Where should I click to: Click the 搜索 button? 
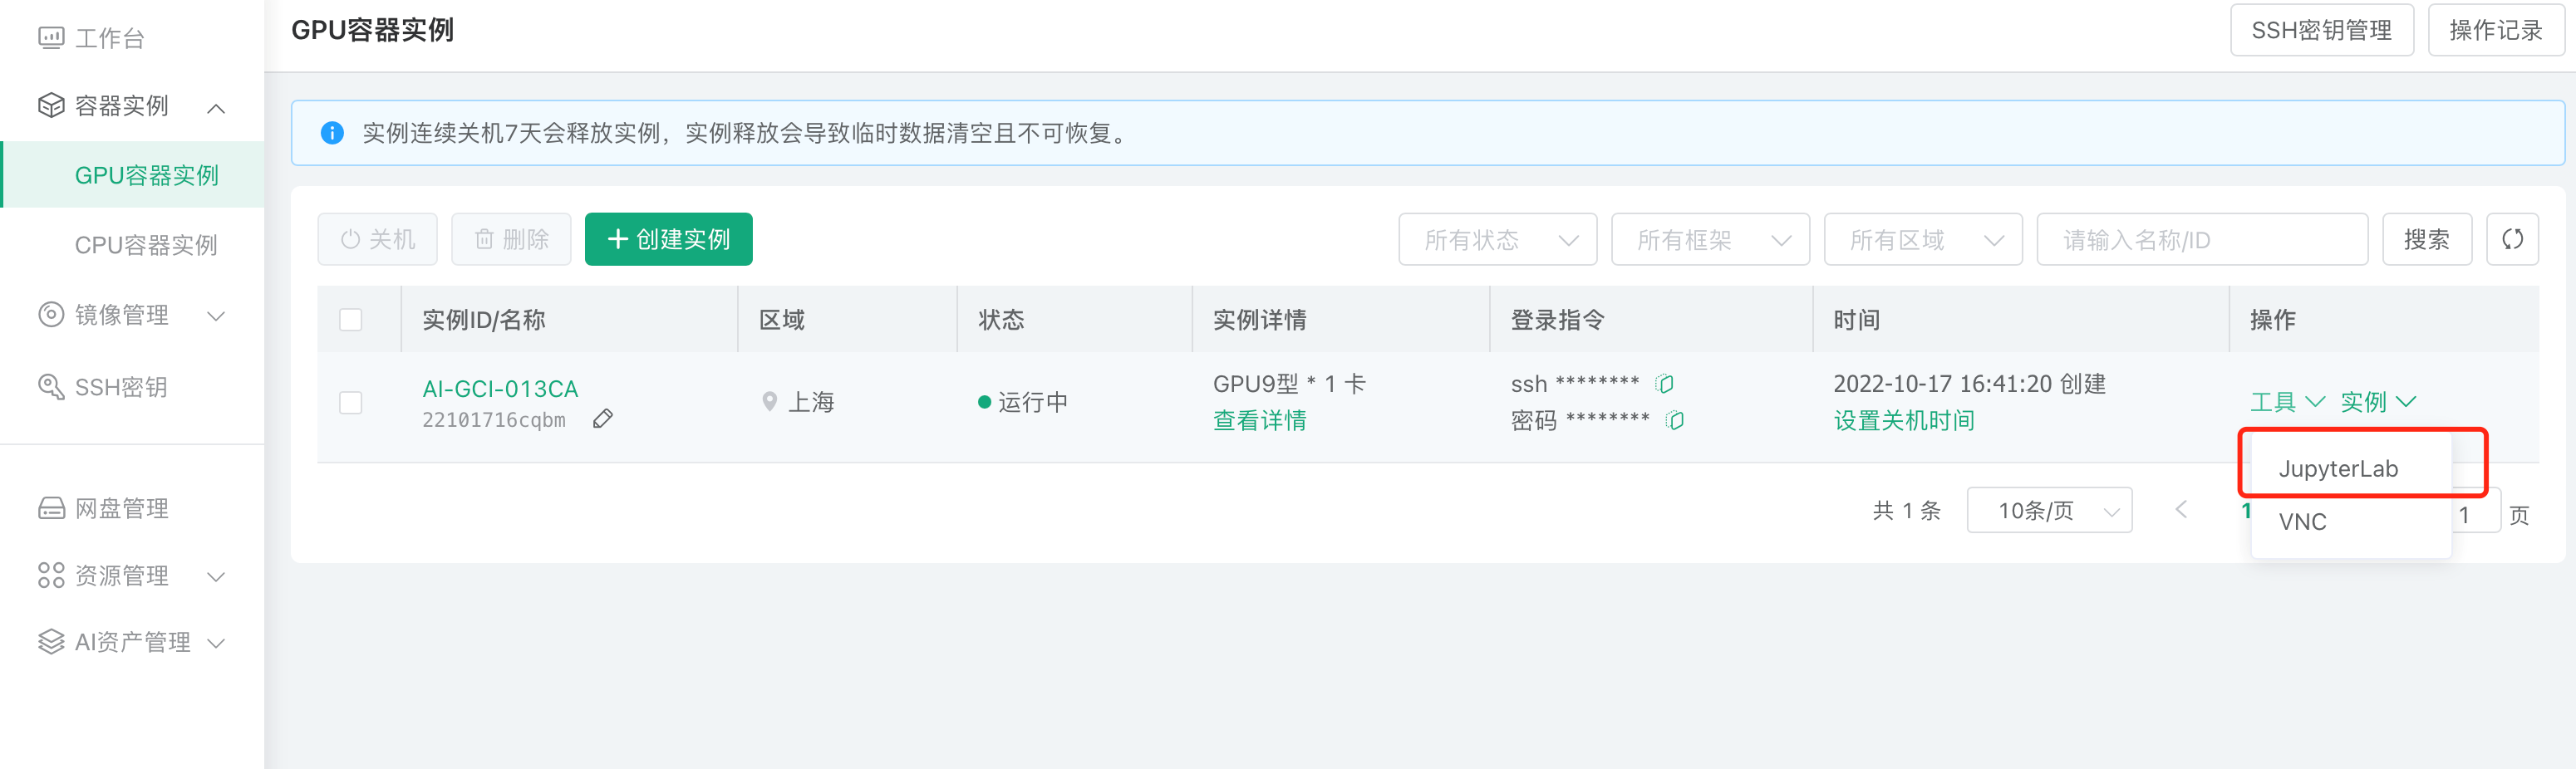click(2427, 239)
